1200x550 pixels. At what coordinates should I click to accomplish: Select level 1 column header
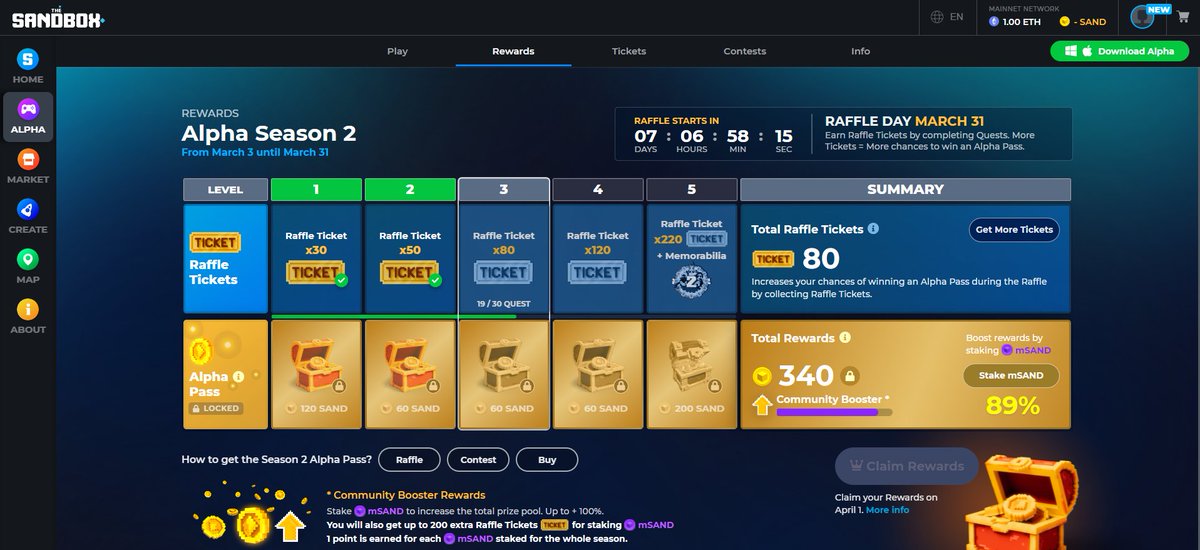pos(316,189)
